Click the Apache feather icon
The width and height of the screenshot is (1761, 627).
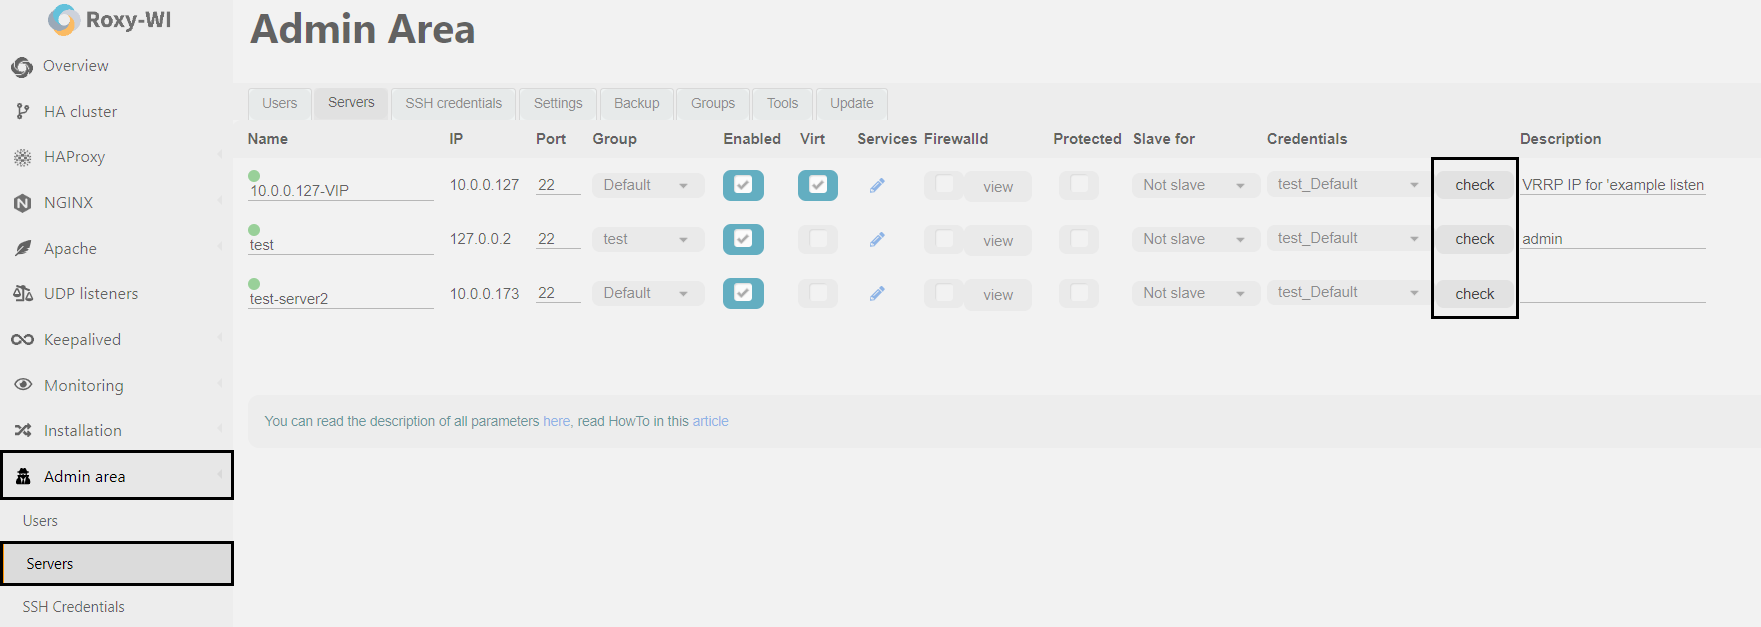[x=22, y=249]
